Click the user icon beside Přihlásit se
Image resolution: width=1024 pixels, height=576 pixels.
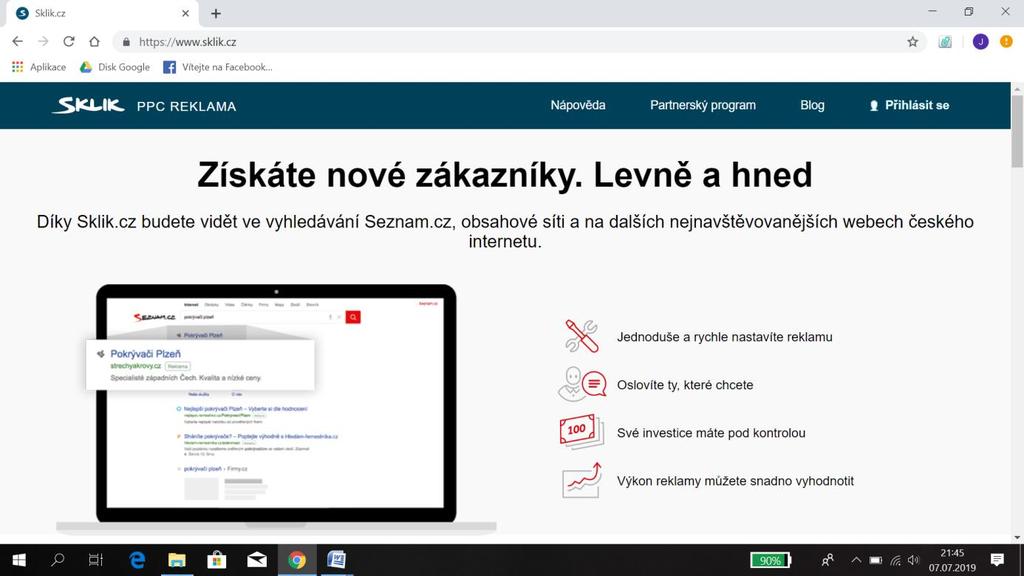pyautogui.click(x=874, y=106)
